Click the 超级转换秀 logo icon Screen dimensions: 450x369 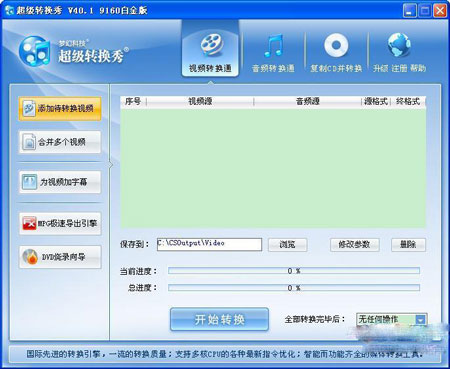point(34,52)
